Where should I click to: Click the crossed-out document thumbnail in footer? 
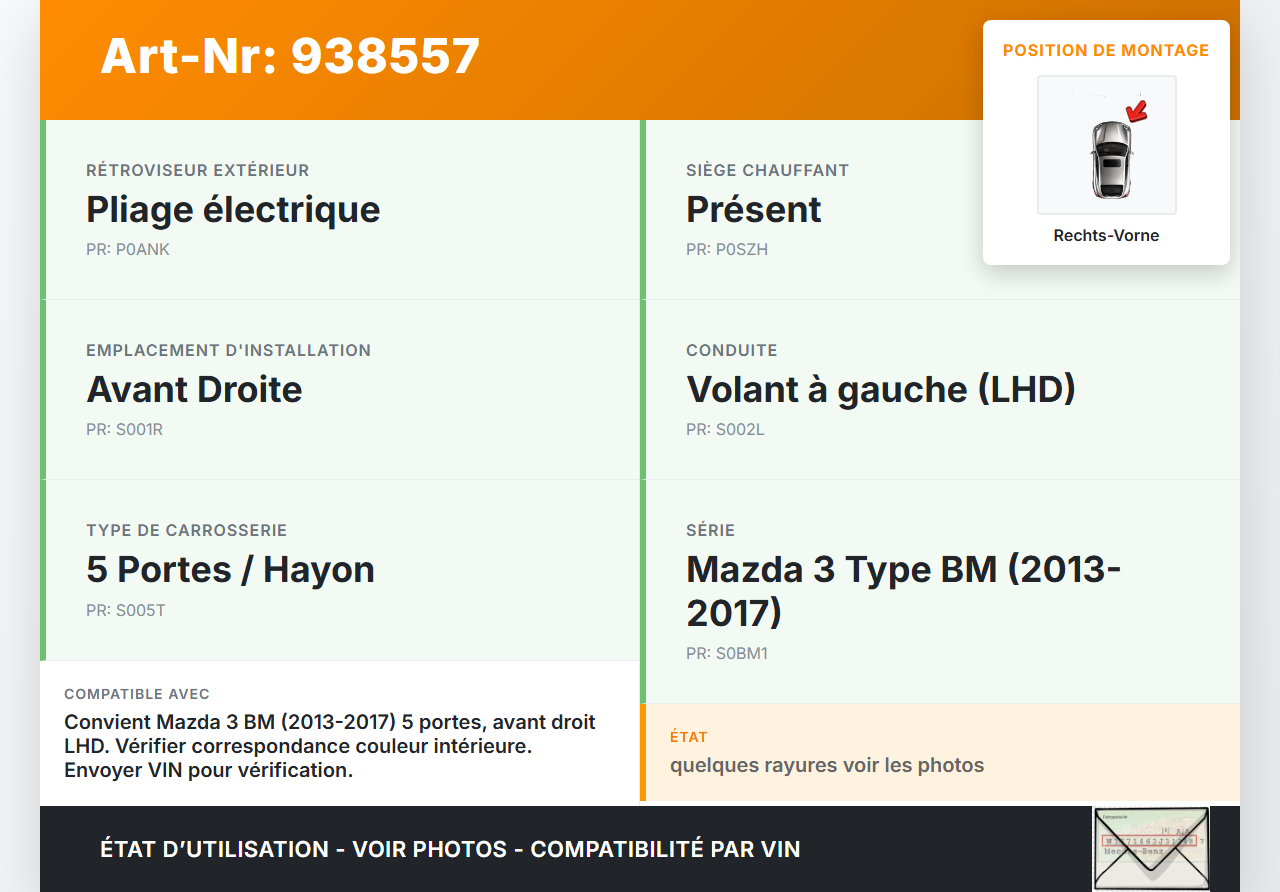tap(1150, 848)
